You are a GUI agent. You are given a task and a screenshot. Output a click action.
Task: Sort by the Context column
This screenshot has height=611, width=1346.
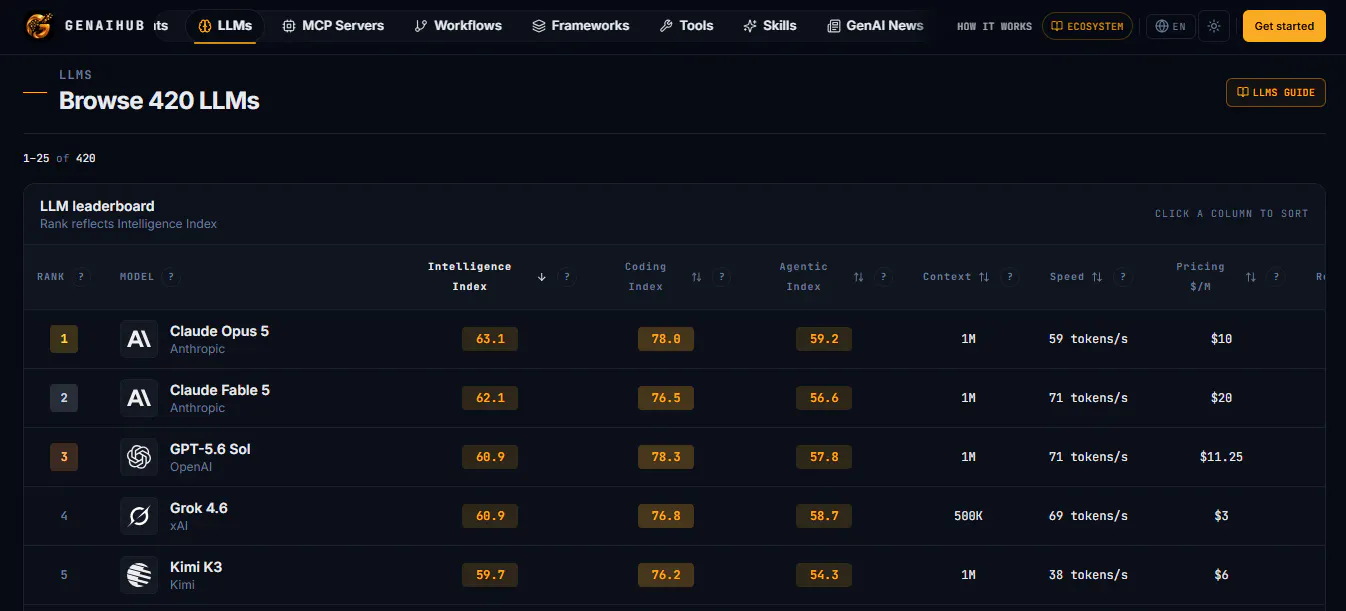[x=956, y=277]
